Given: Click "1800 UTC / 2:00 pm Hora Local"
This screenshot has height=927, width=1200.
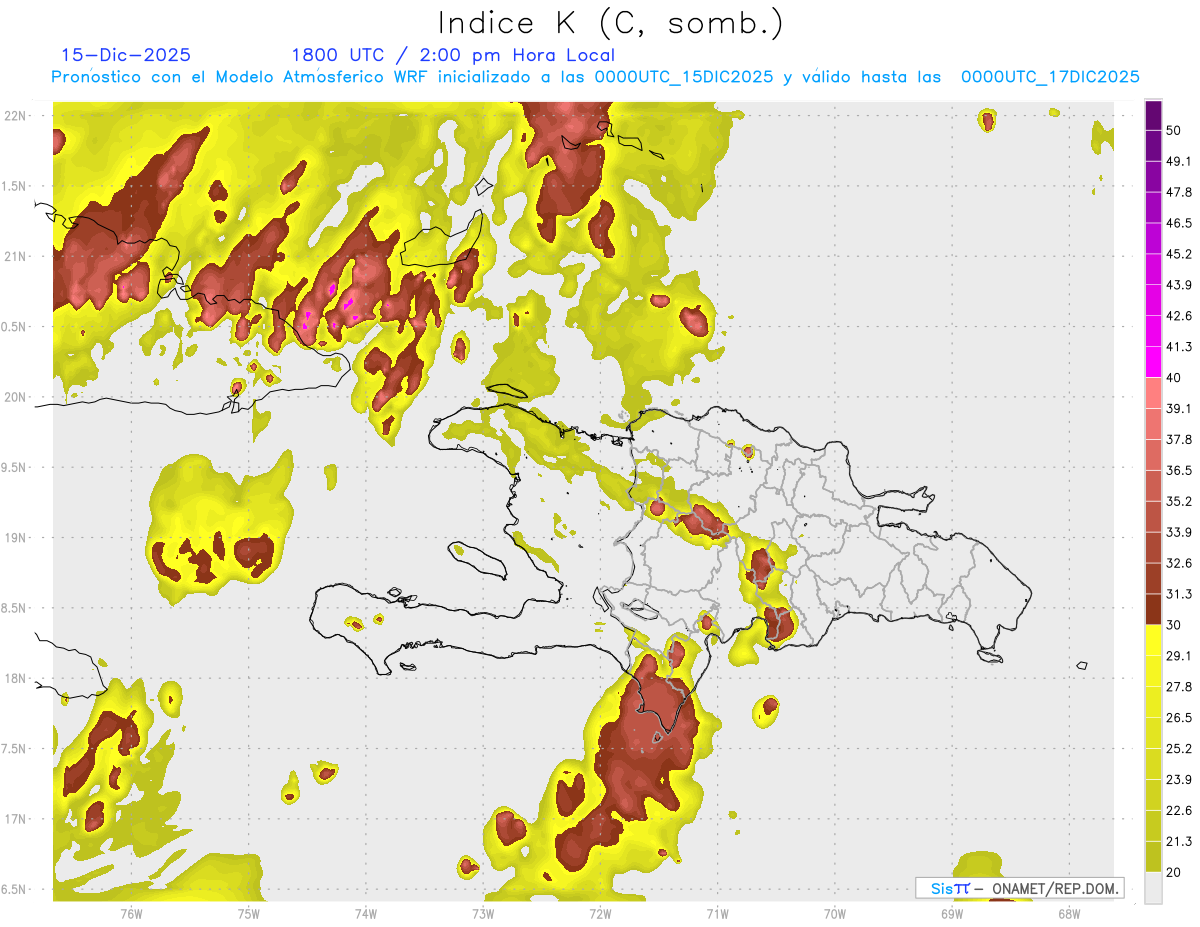Looking at the screenshot, I should pos(453,55).
